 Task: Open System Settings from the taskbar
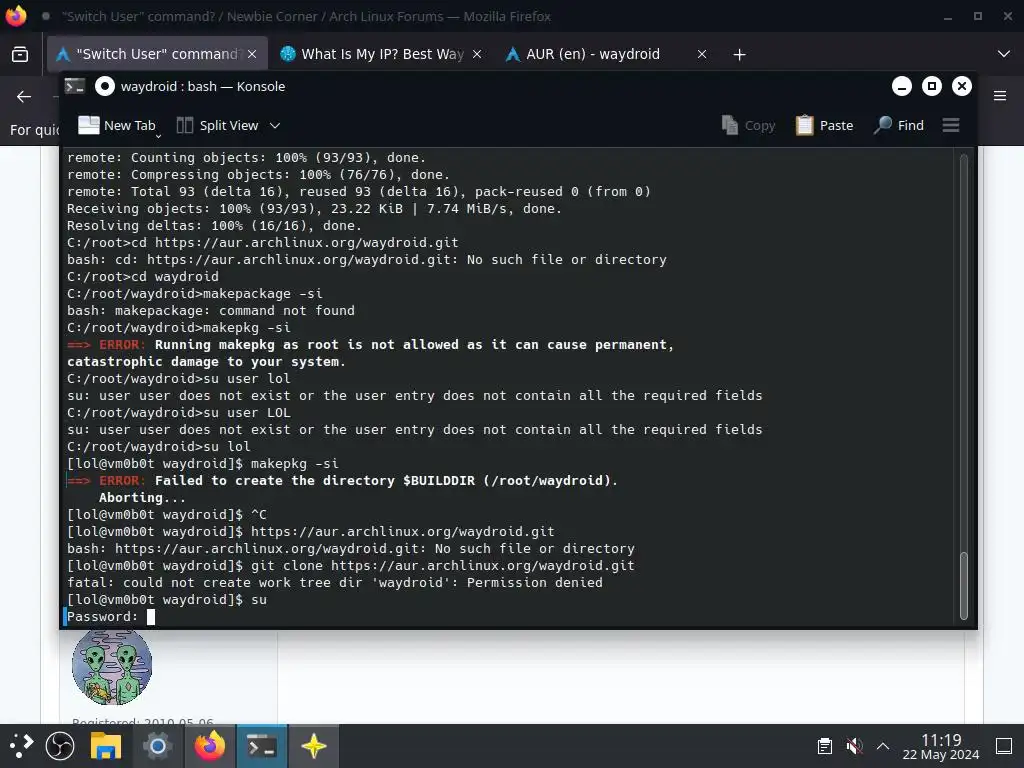[157, 746]
